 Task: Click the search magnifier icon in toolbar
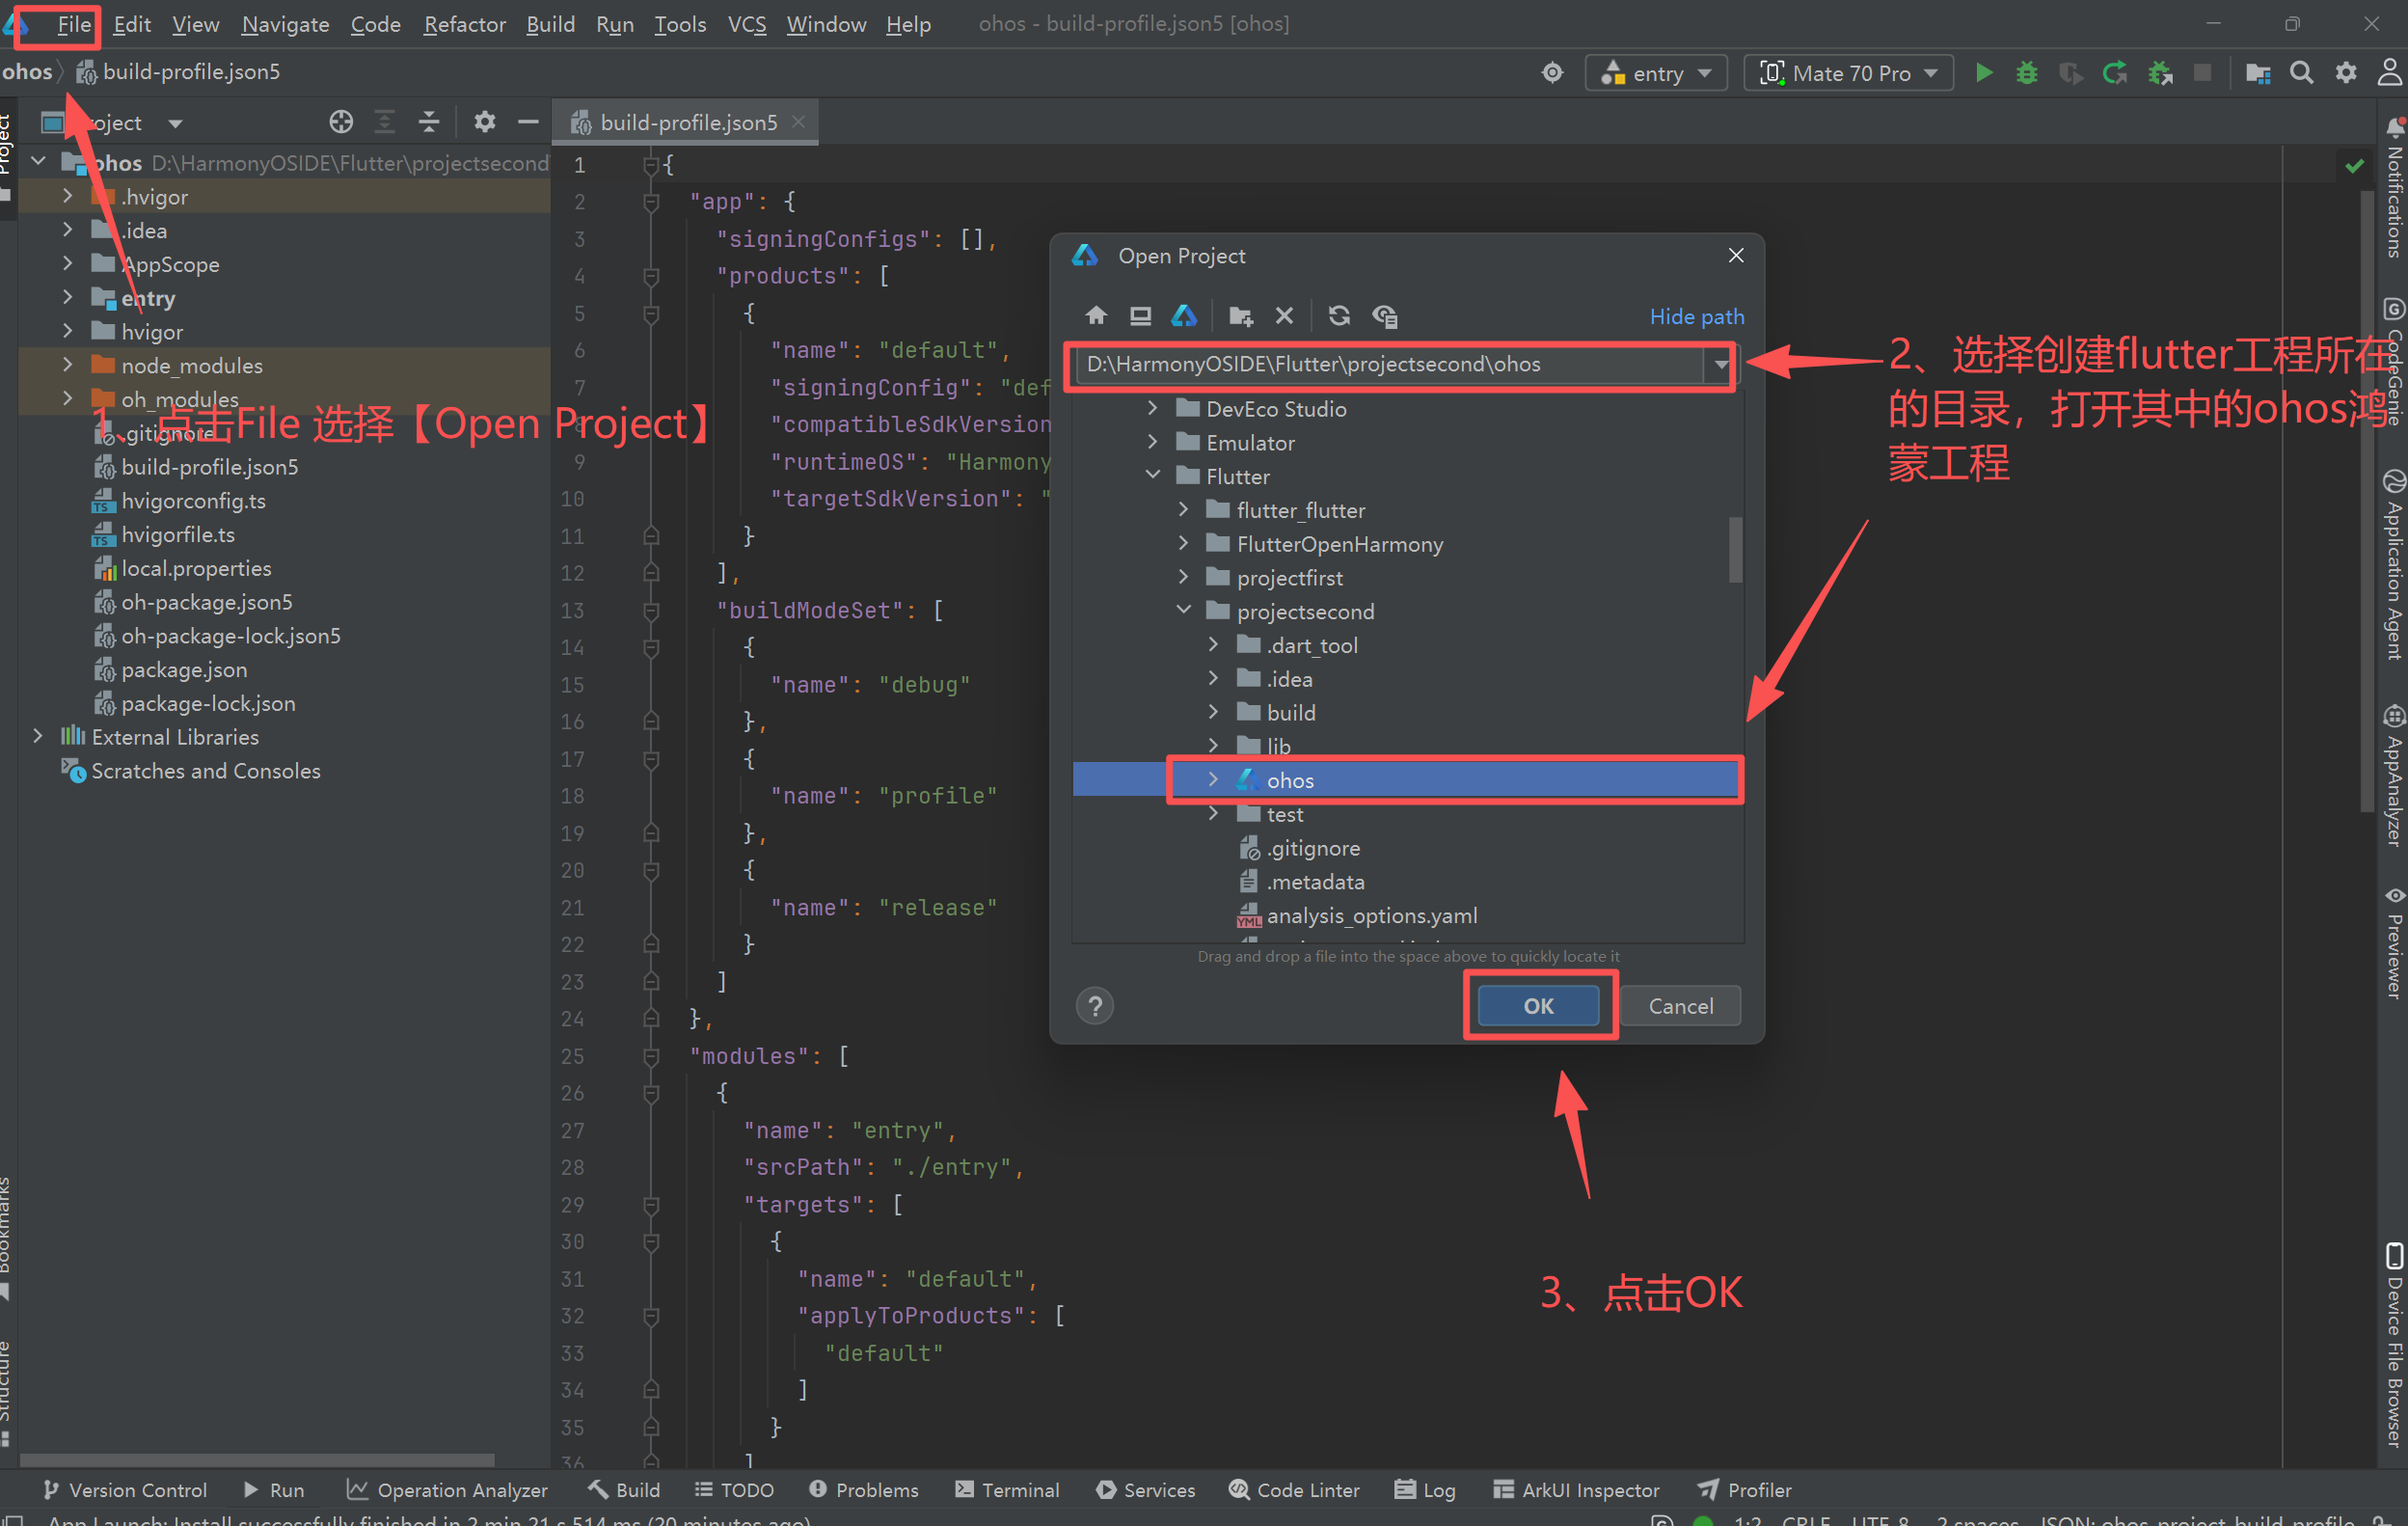[x=2301, y=73]
